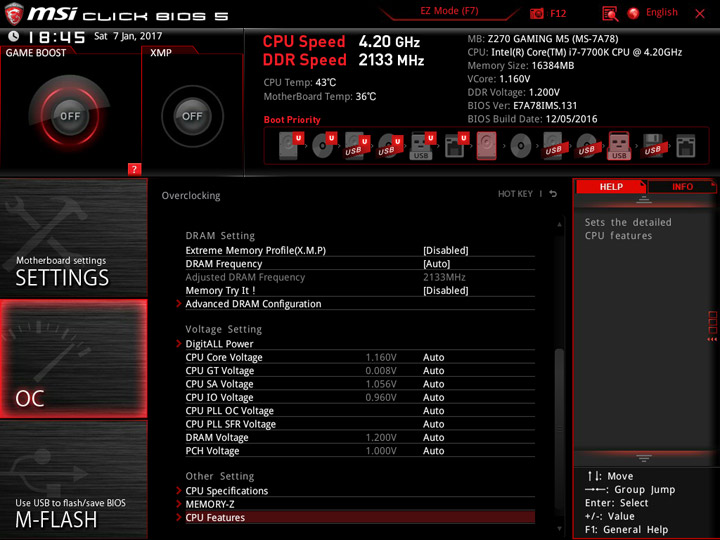Switch to EZ Mode (F7)
The width and height of the screenshot is (720, 540).
449,11
